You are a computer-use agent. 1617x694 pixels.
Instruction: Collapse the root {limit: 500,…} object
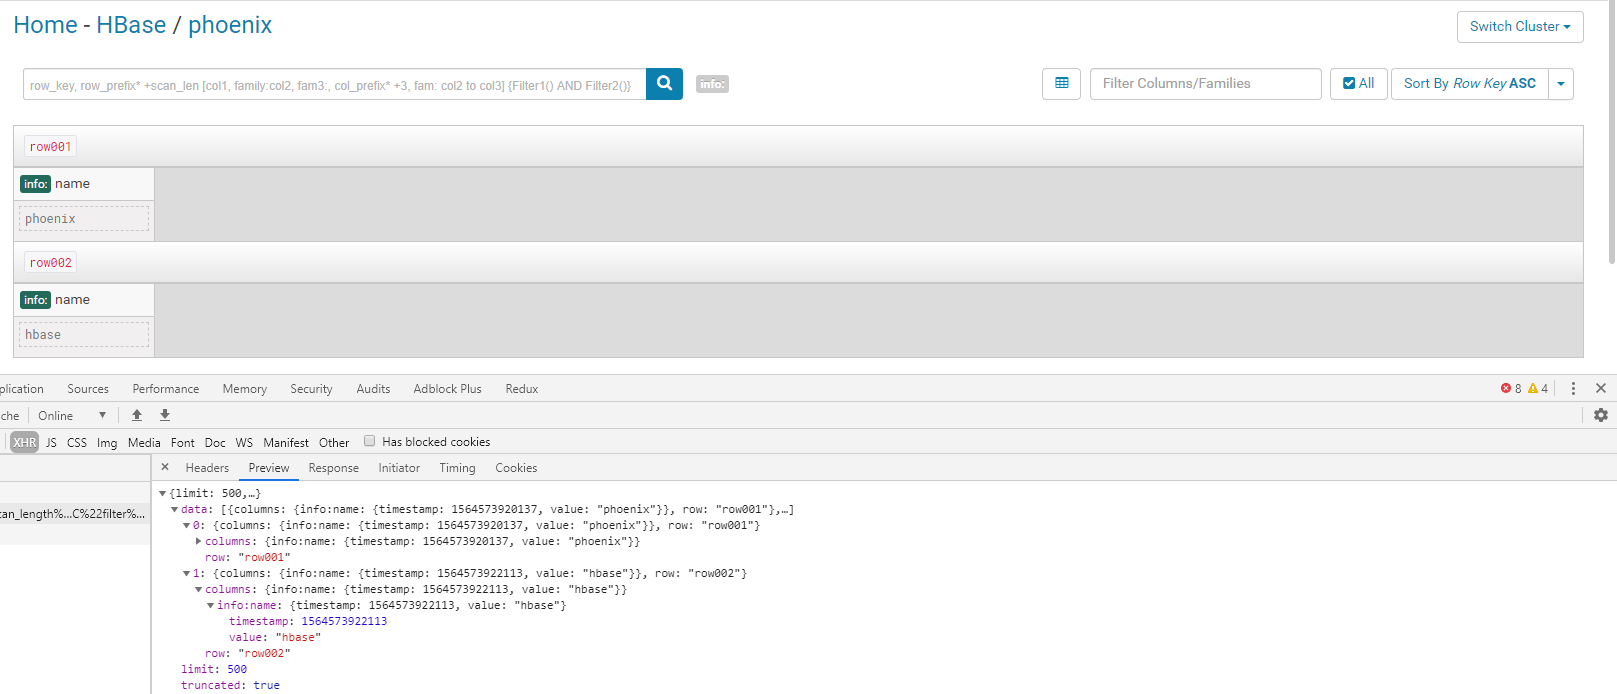pos(162,493)
